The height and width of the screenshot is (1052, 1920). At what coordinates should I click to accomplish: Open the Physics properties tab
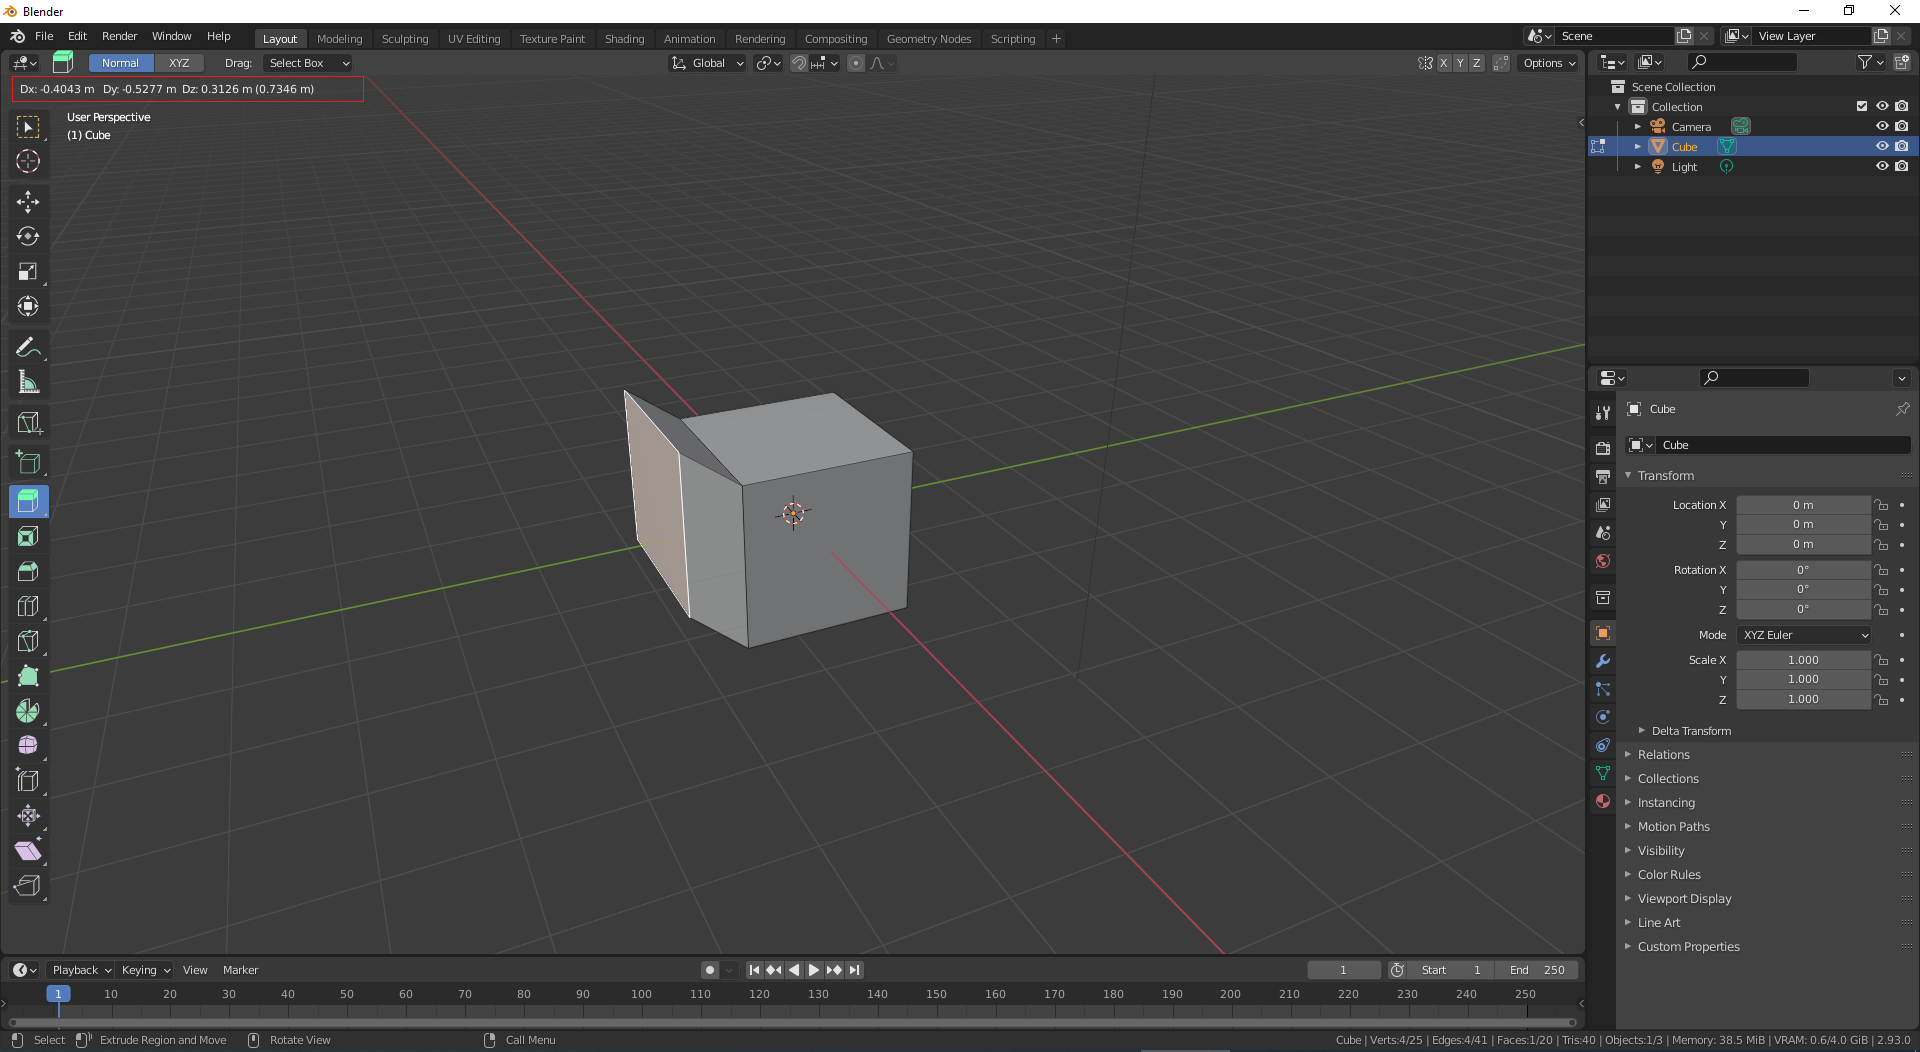click(x=1603, y=717)
